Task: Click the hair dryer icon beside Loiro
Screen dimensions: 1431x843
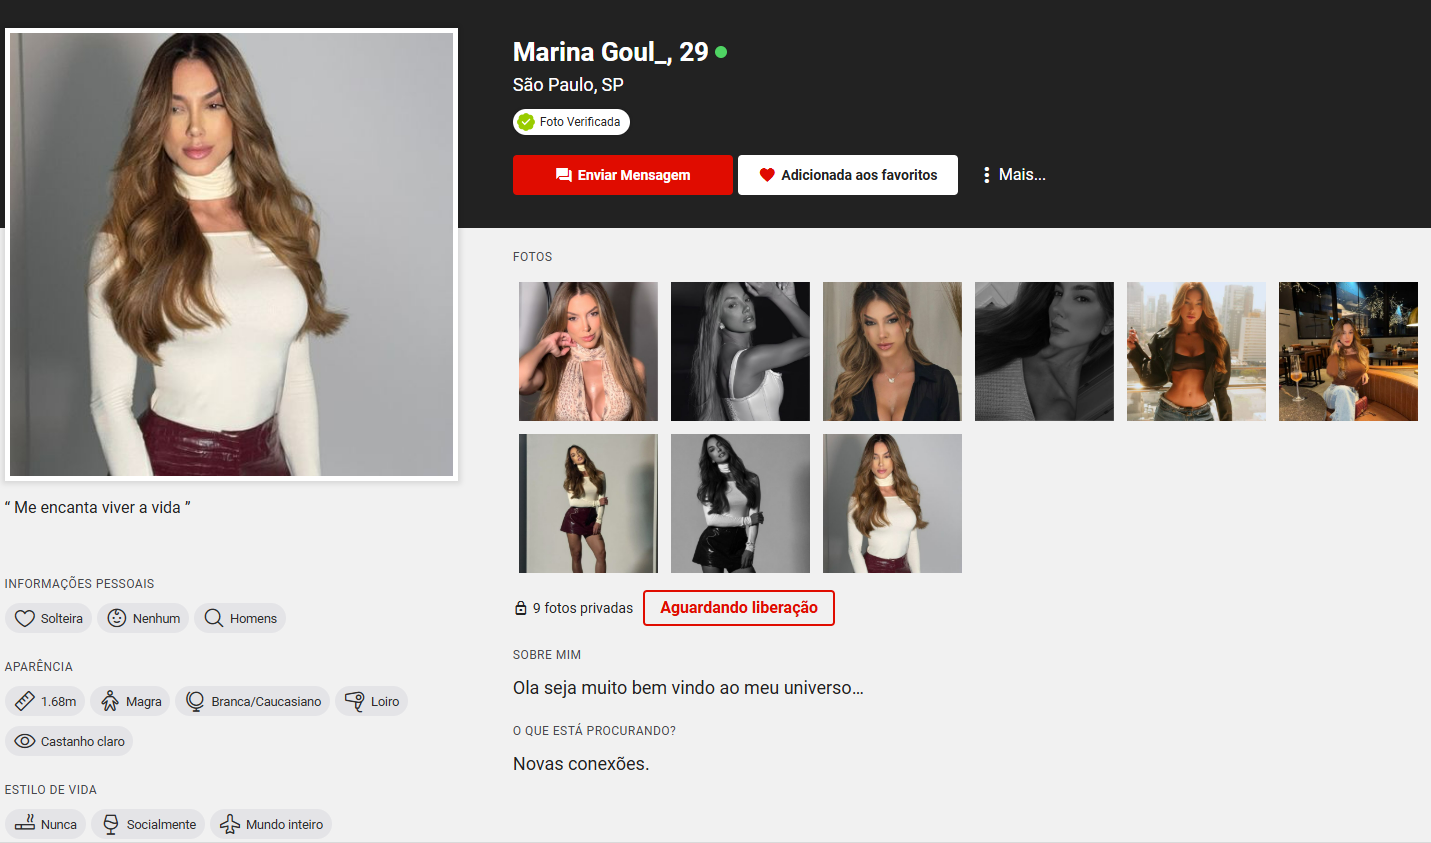Action: 355,701
